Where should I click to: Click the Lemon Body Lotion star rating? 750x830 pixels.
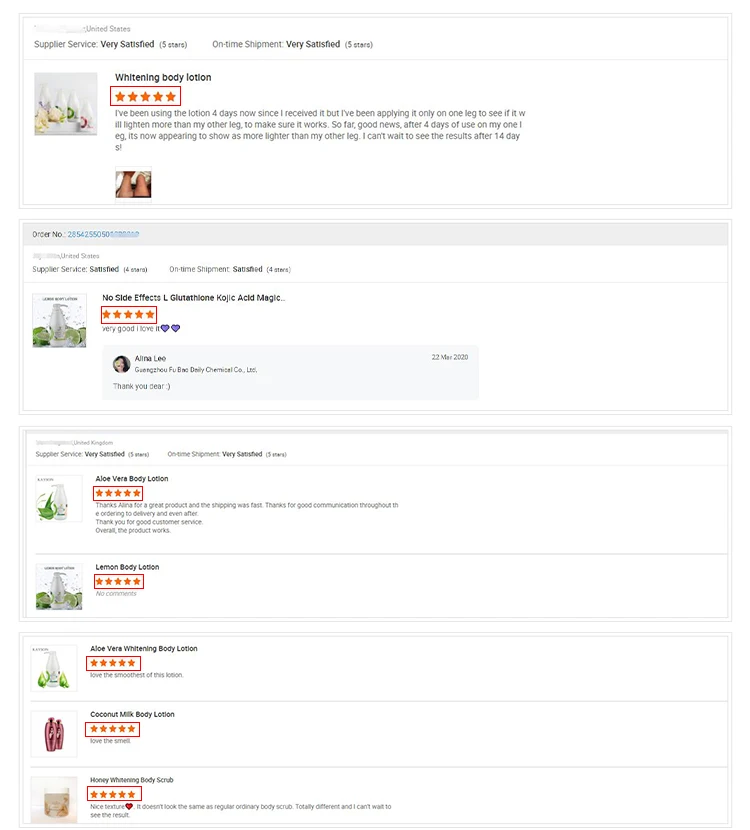pos(119,581)
